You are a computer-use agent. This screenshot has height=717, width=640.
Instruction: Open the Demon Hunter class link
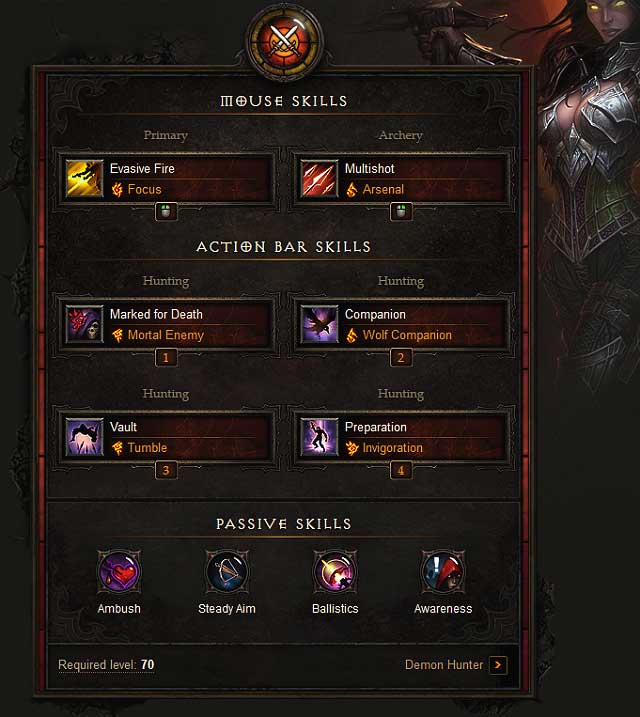(444, 665)
